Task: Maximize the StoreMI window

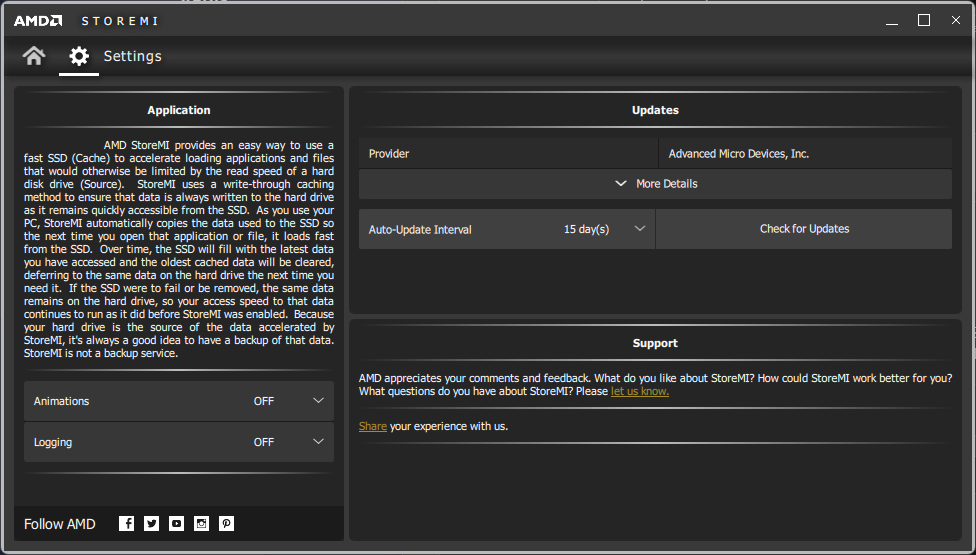Action: 924,21
